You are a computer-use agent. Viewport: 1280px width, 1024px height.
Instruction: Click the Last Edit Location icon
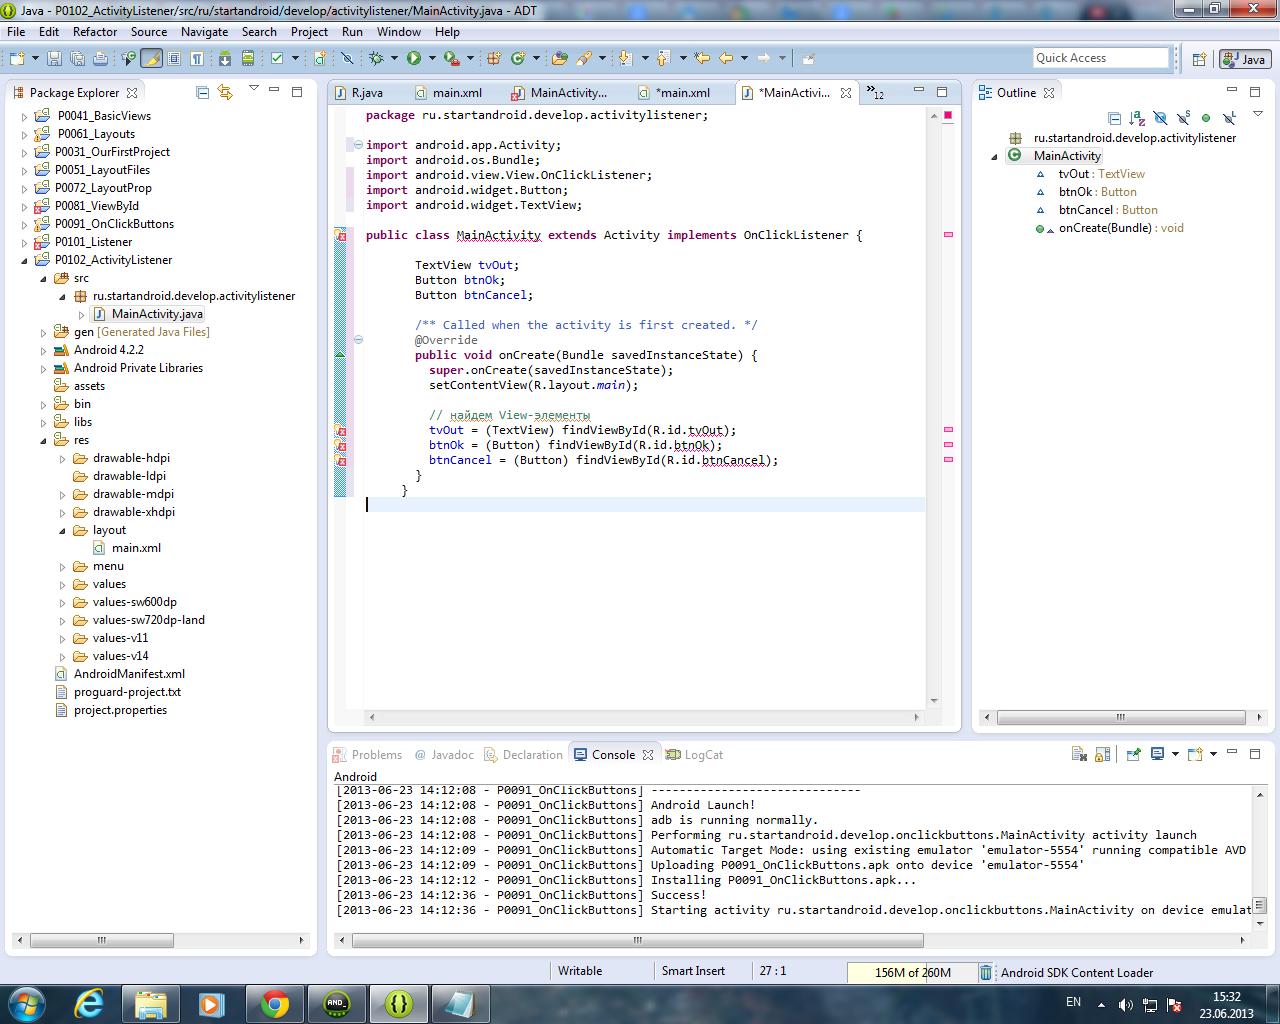(x=702, y=58)
